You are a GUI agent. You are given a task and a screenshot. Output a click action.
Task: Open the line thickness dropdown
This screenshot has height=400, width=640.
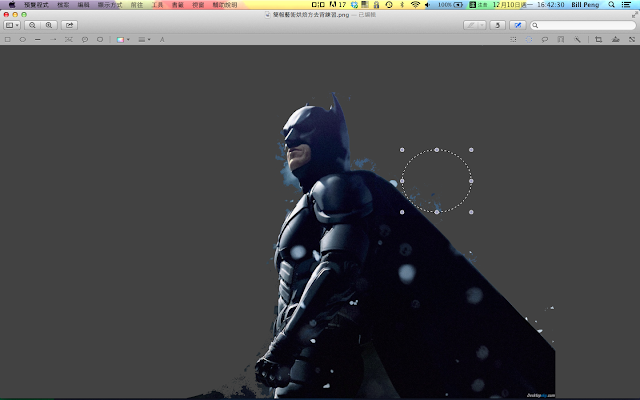[x=144, y=40]
